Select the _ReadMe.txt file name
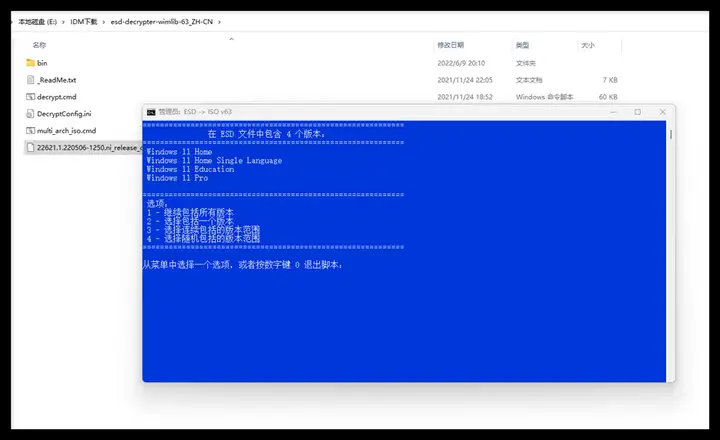This screenshot has width=720, height=440. (x=56, y=80)
